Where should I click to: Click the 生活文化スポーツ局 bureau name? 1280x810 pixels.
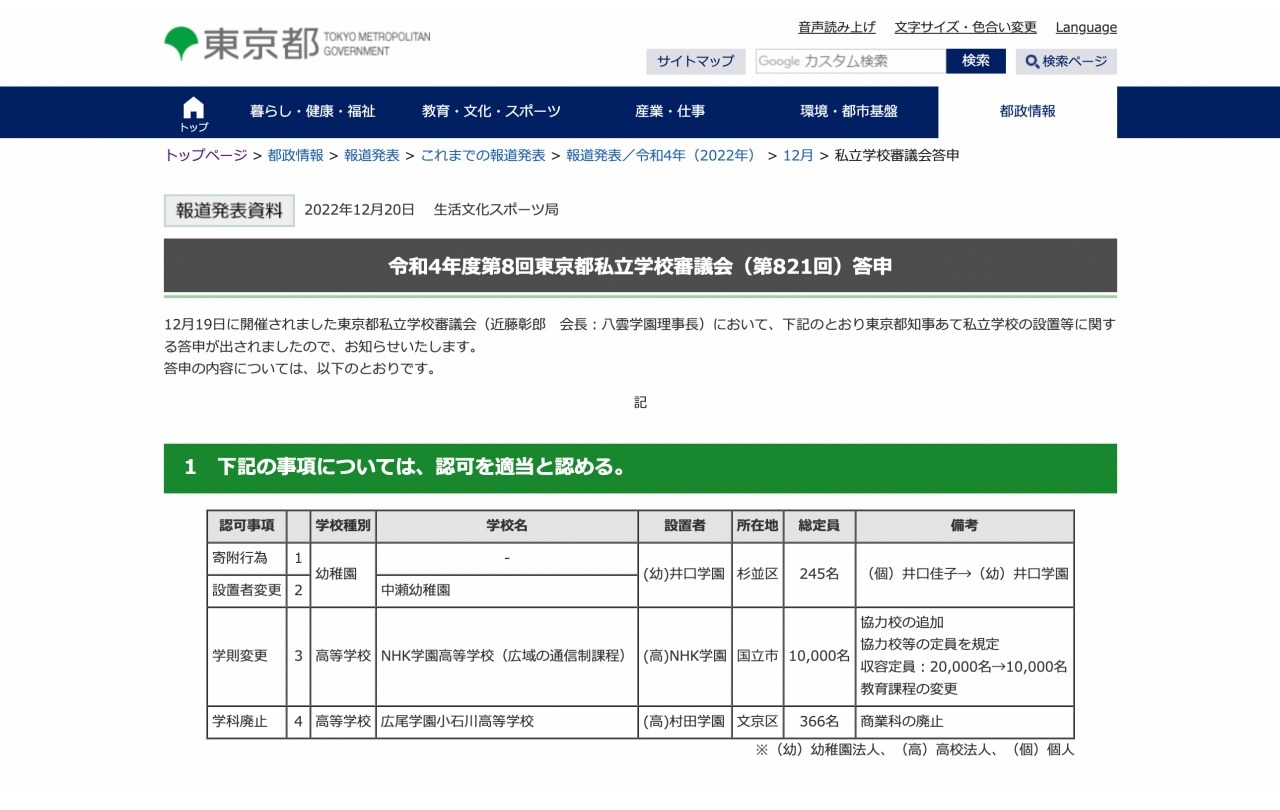point(496,210)
